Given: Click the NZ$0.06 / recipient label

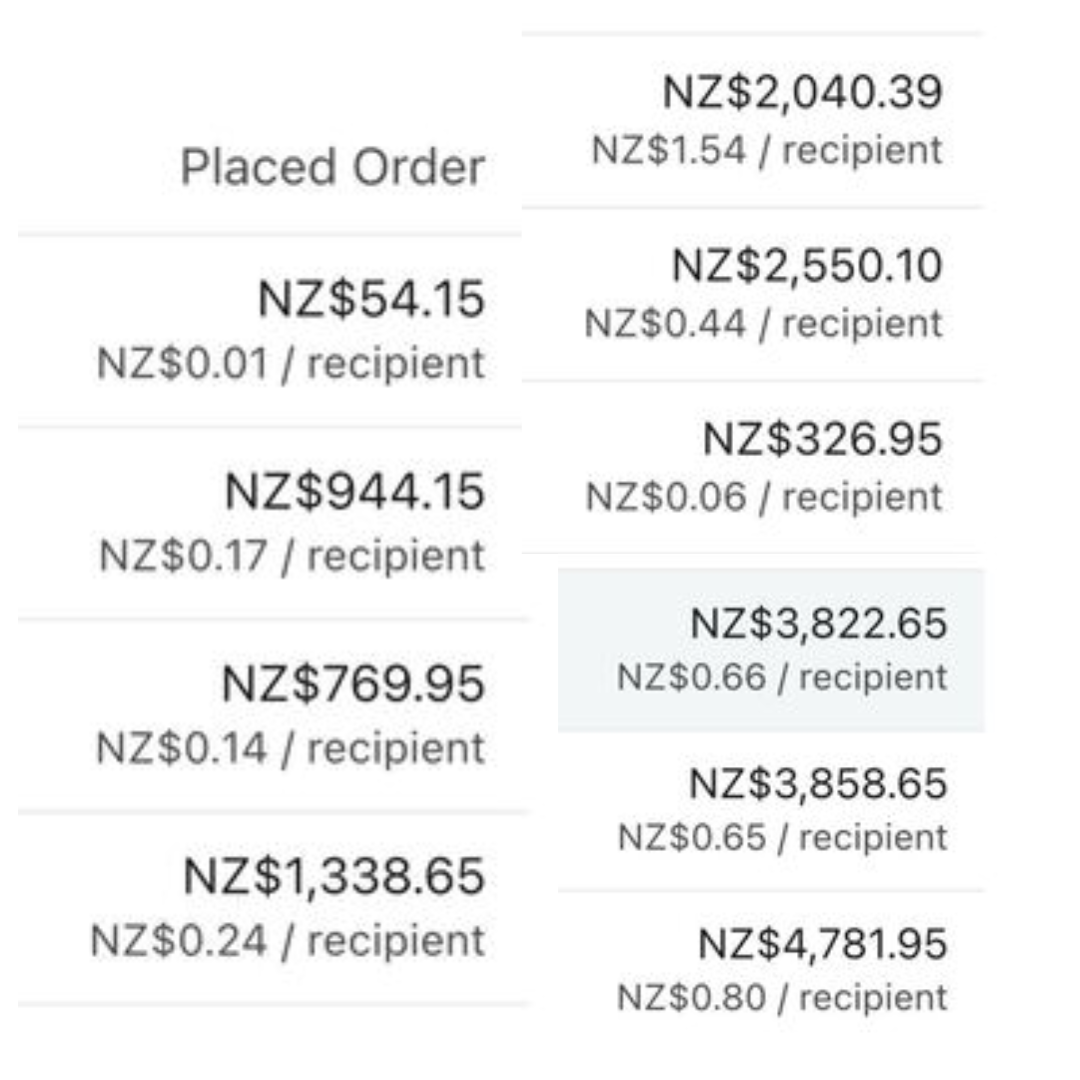Looking at the screenshot, I should coord(764,497).
